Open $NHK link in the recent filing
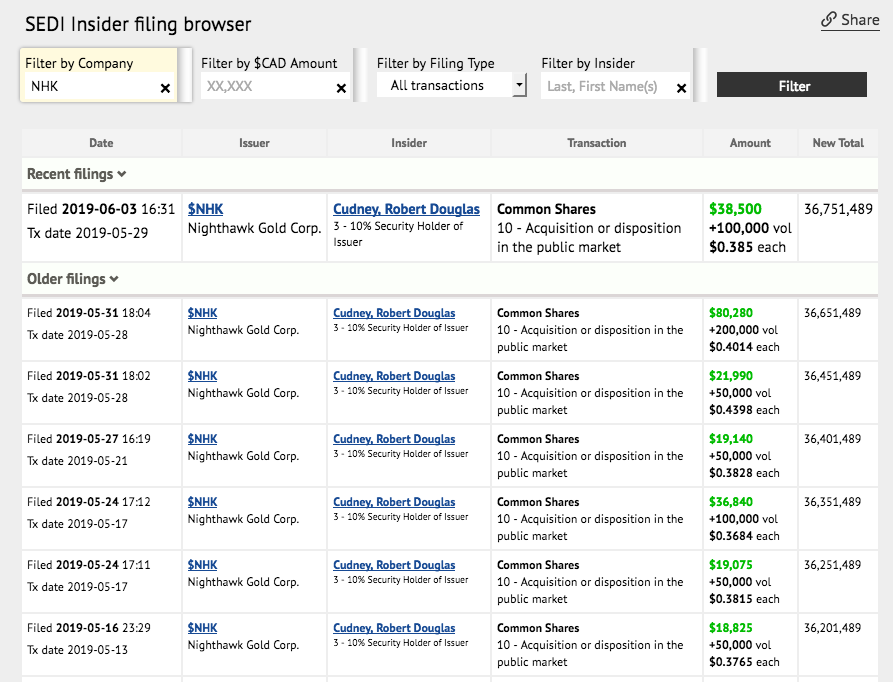This screenshot has height=682, width=893. (206, 209)
